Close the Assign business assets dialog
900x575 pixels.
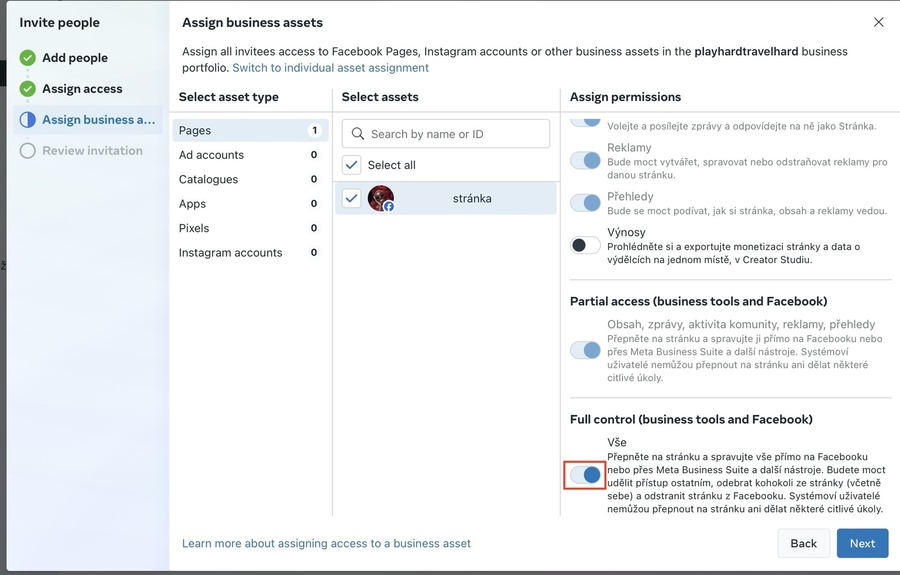point(878,22)
